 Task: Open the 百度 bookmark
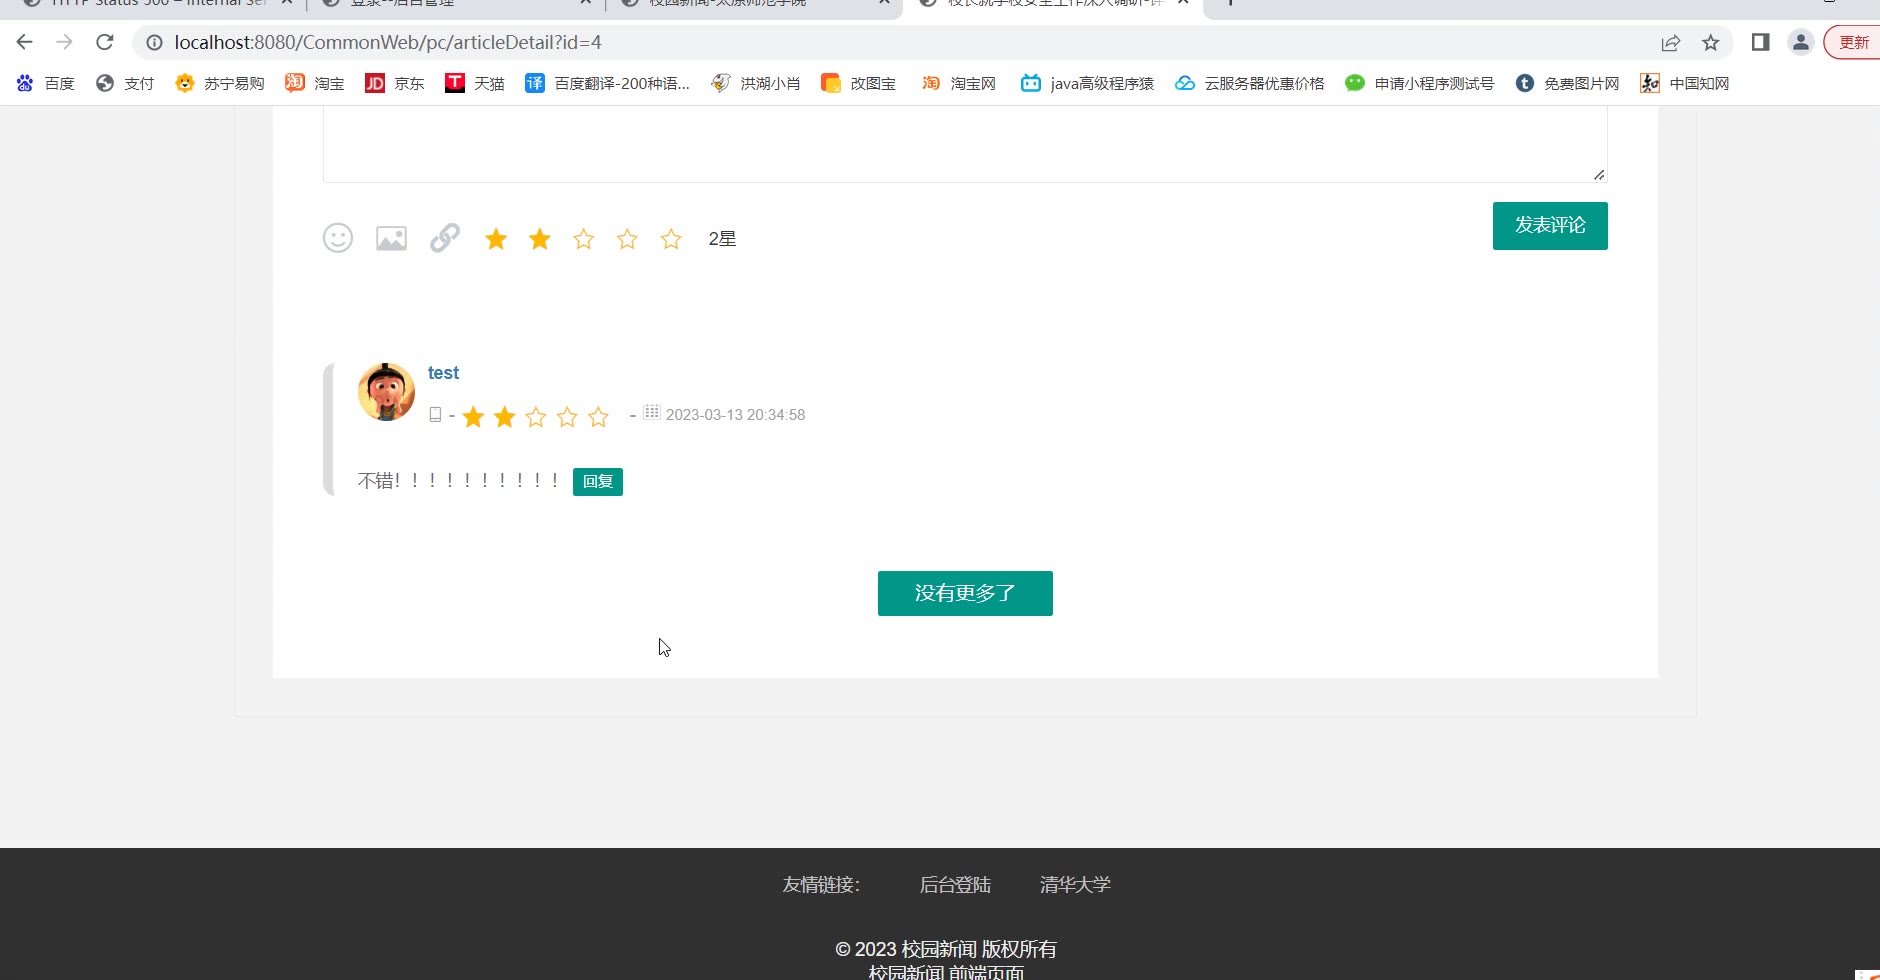(x=46, y=83)
